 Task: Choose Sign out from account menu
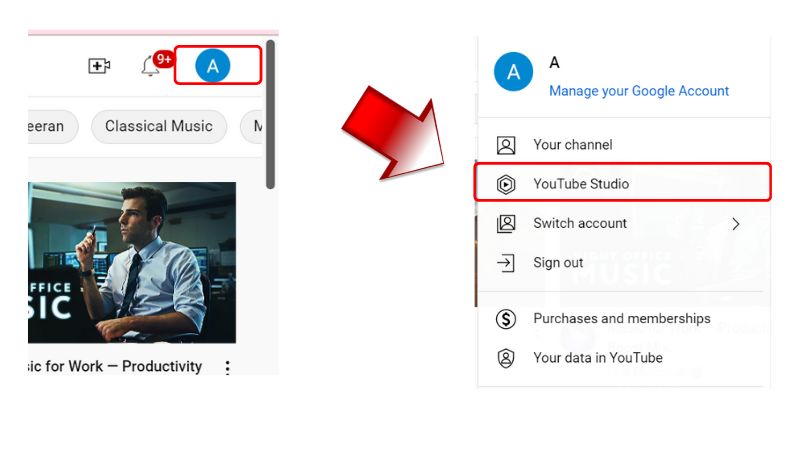click(x=622, y=263)
